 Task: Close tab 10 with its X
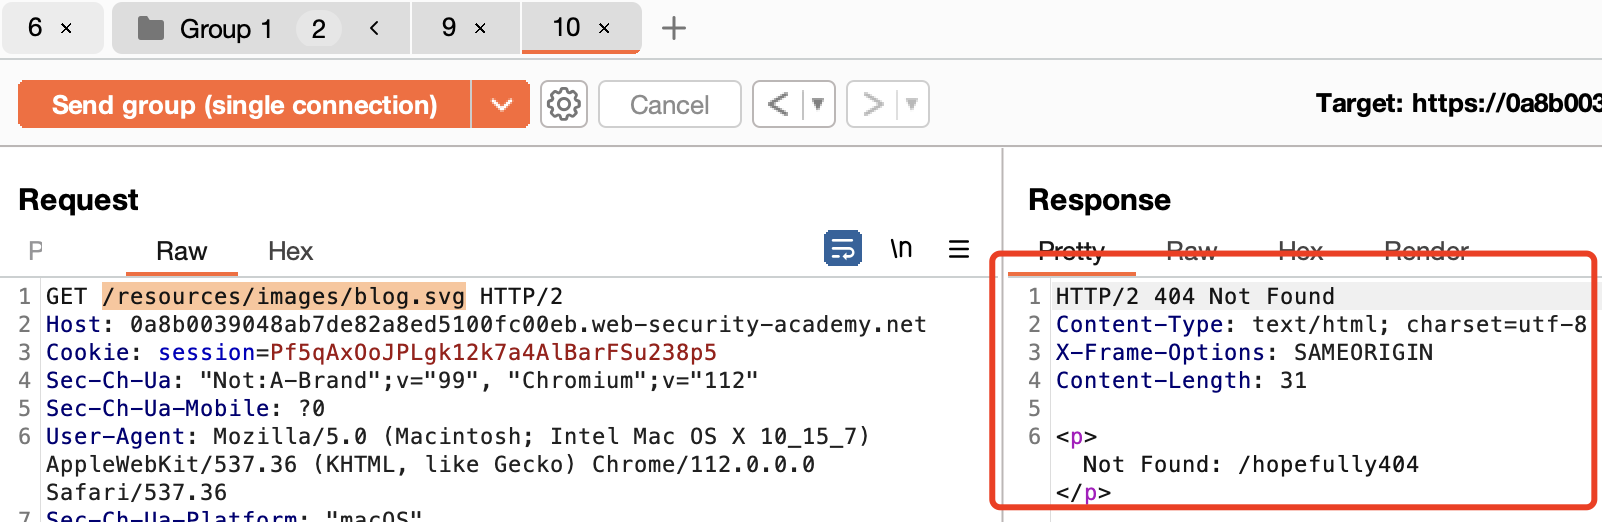[604, 29]
